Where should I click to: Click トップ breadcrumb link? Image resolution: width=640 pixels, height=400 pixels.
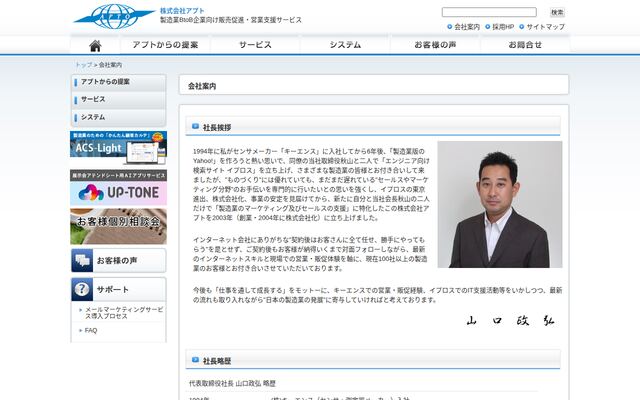(x=84, y=65)
